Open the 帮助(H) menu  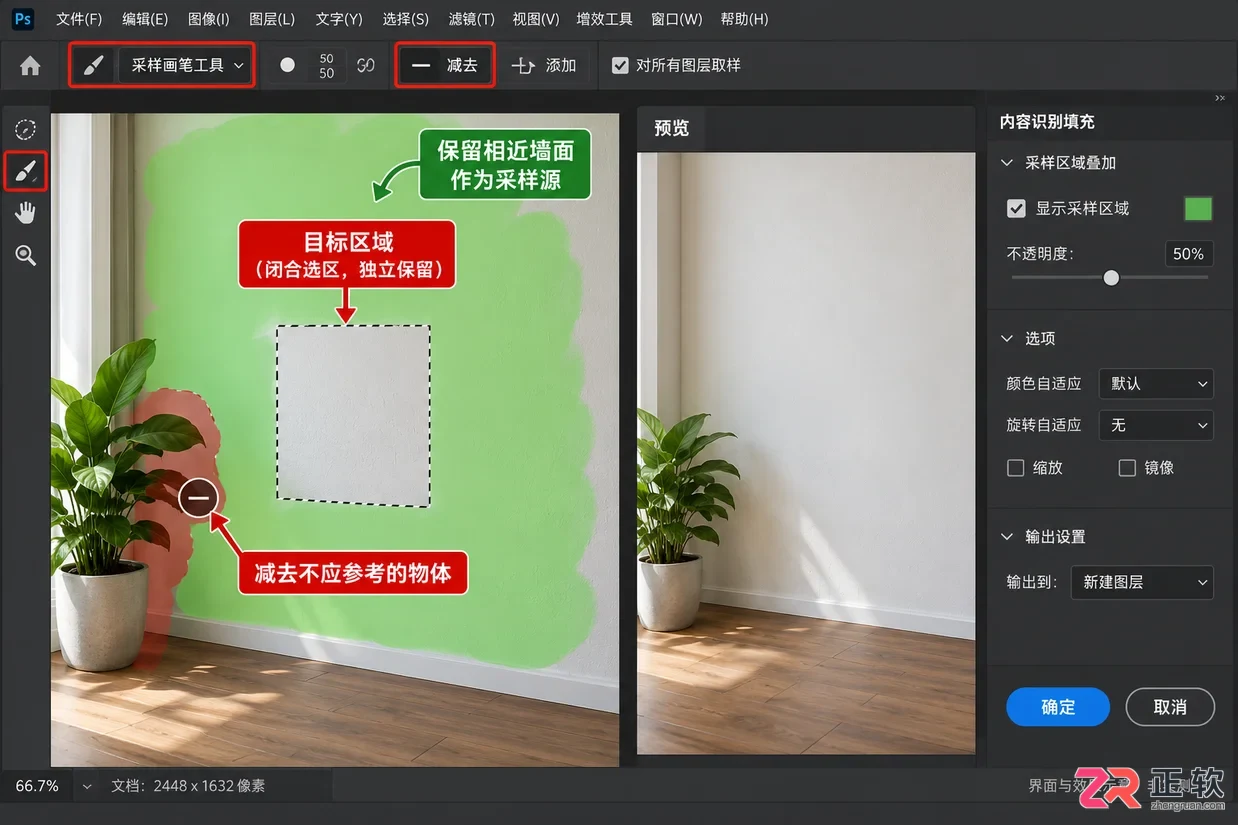[x=744, y=19]
